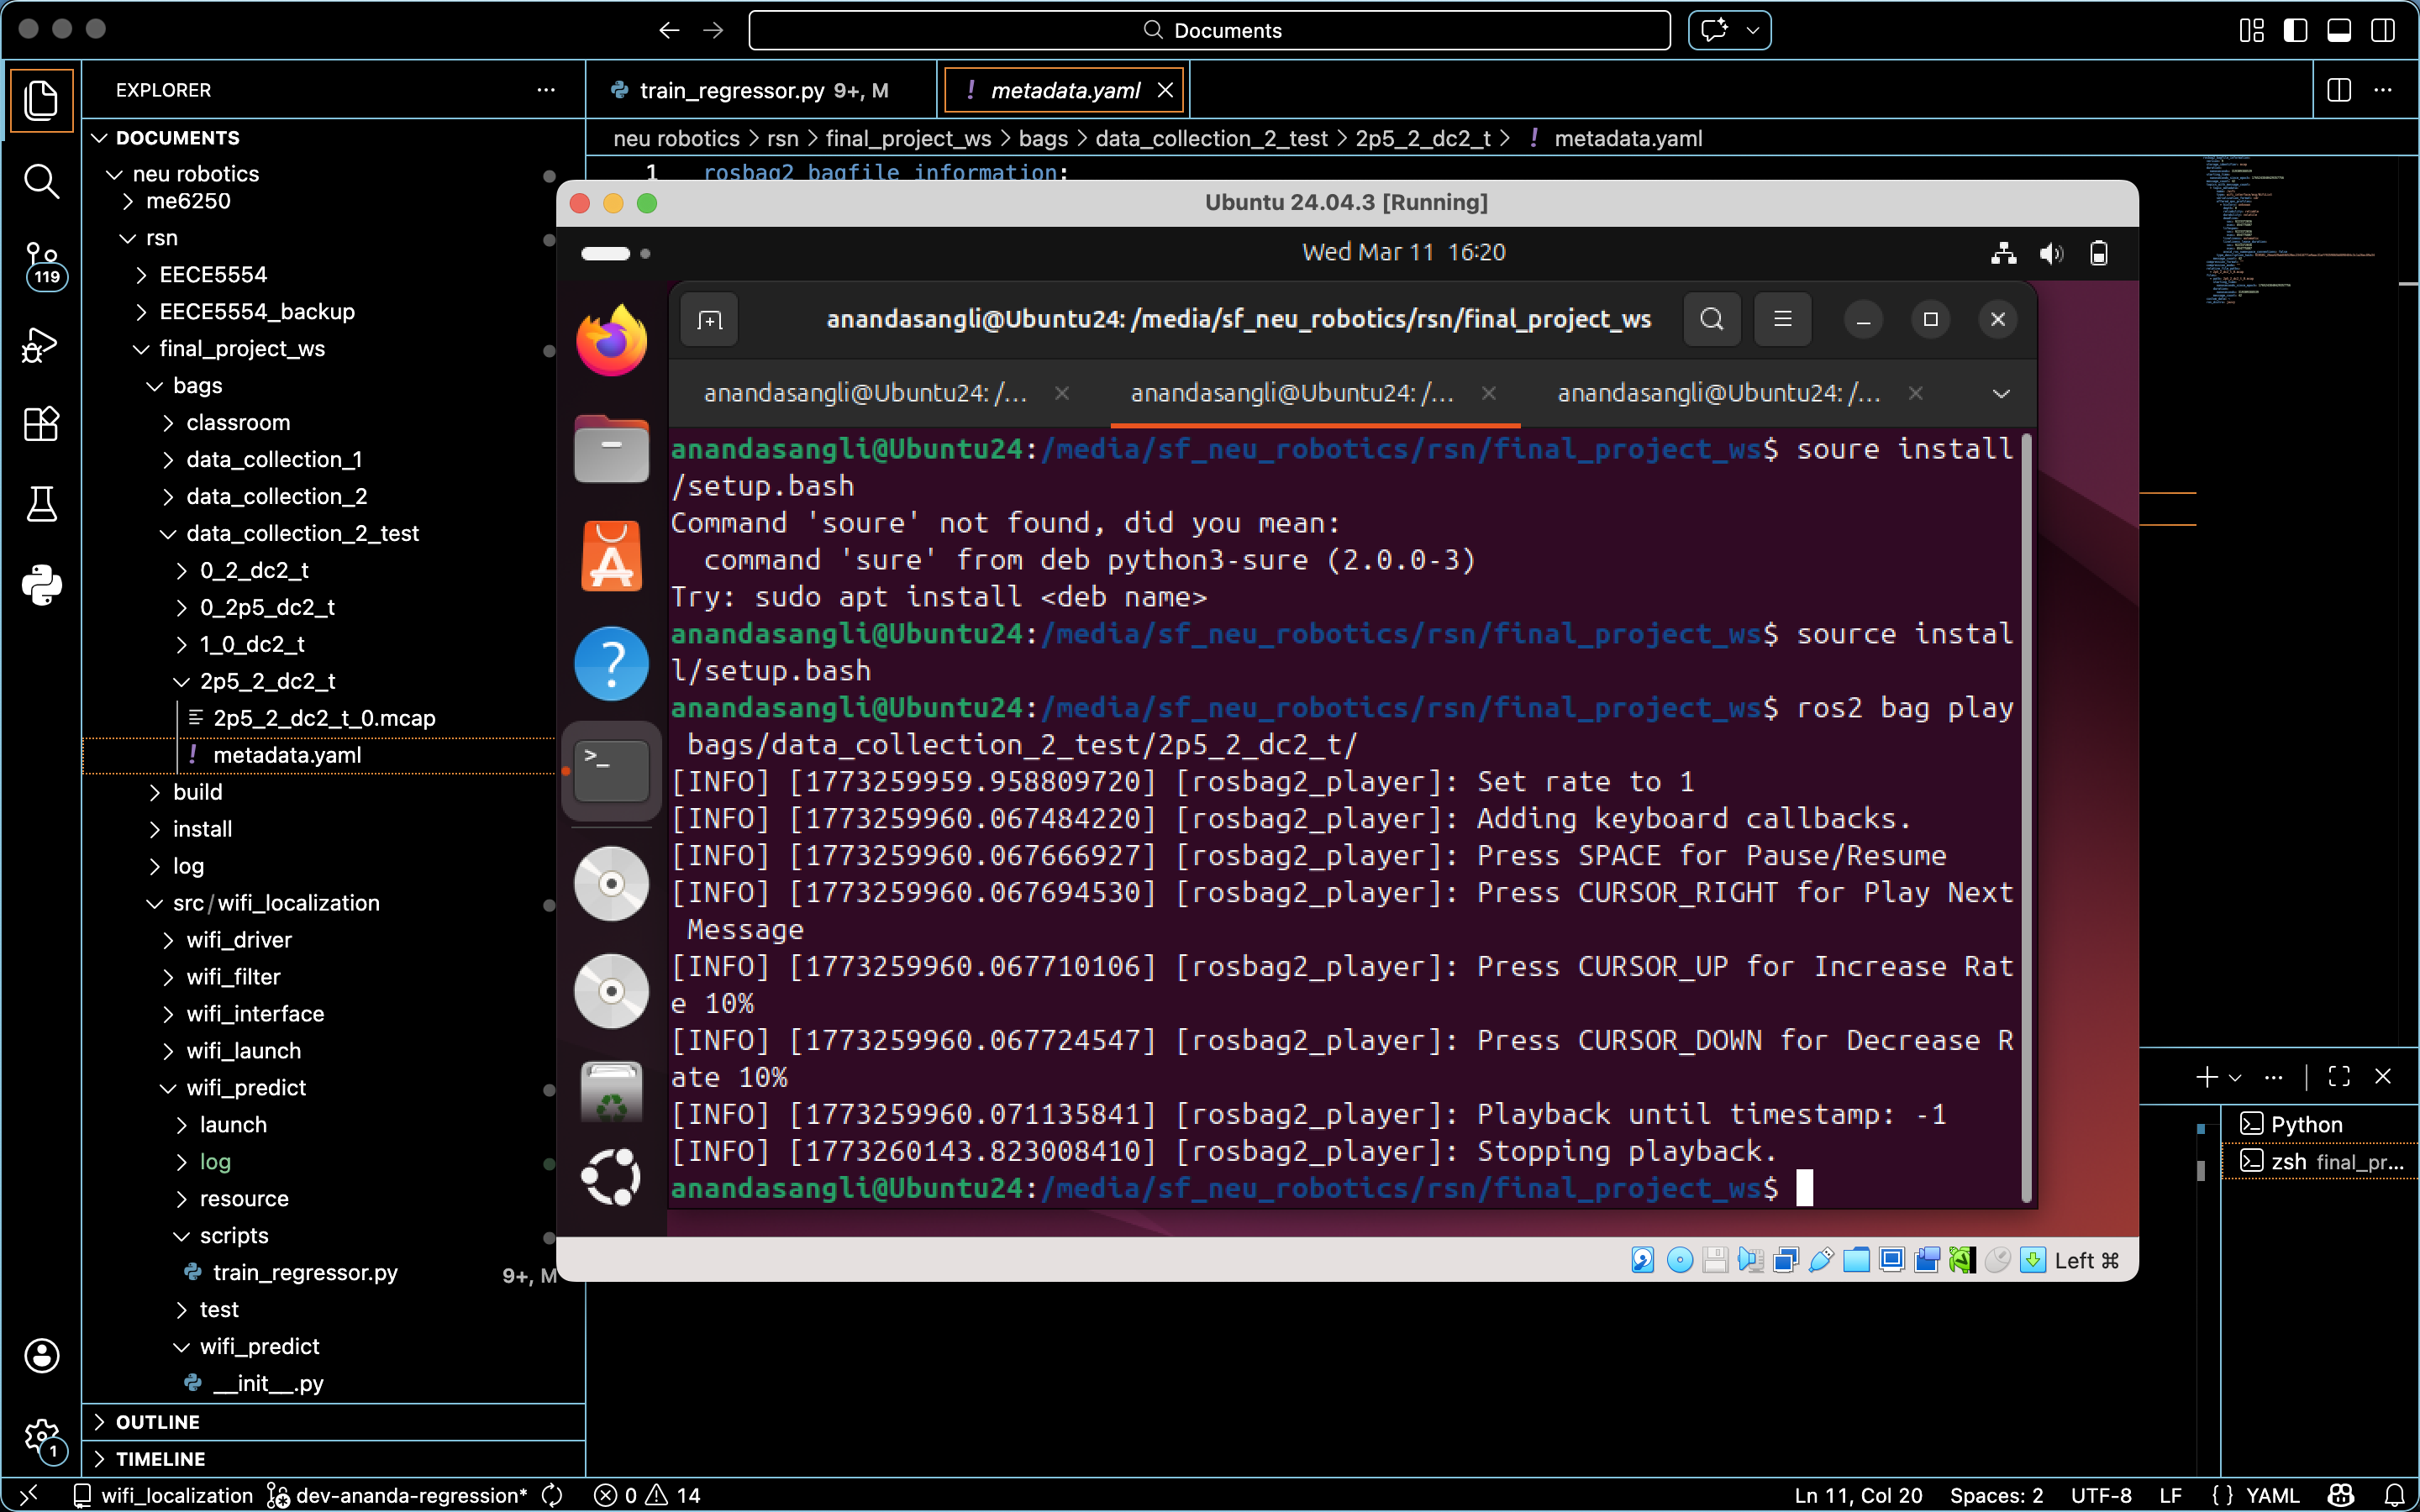
Task: Open Run and Debug view
Action: click(x=41, y=345)
